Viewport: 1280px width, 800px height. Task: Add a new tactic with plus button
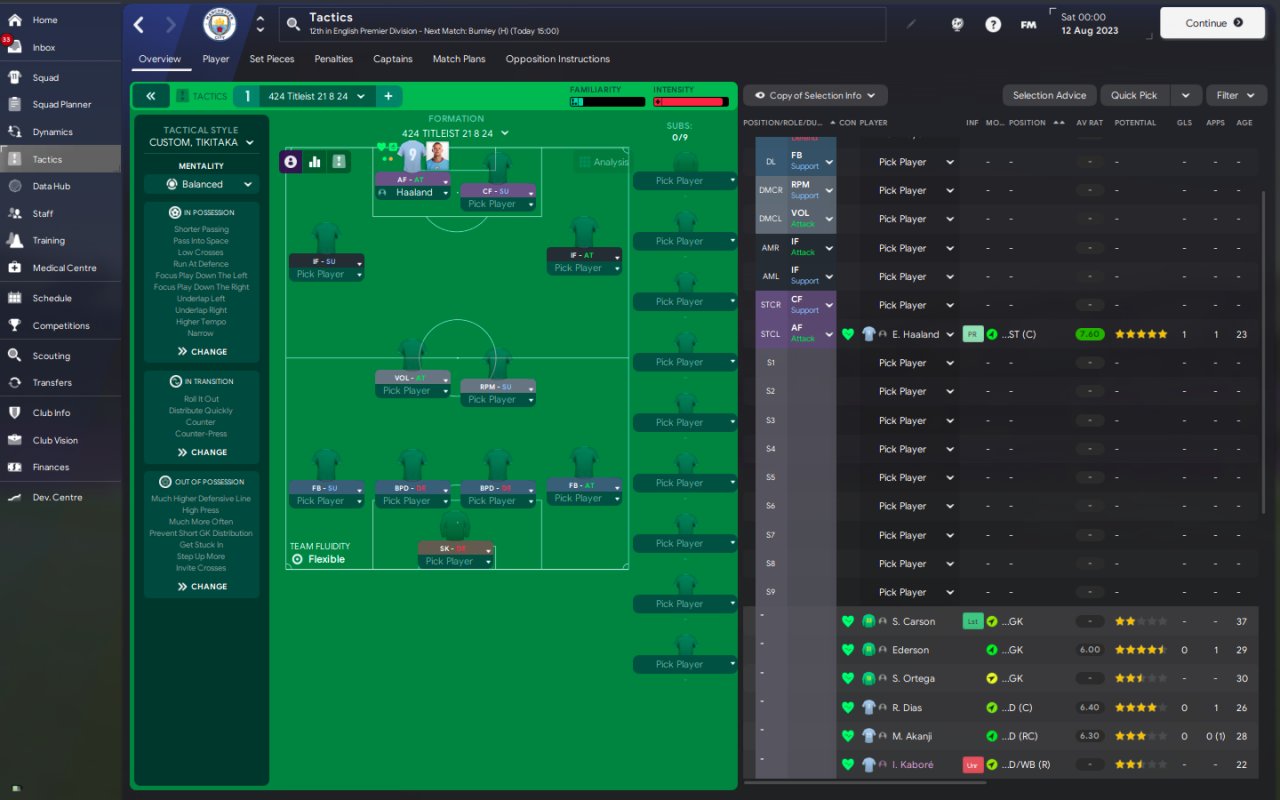(x=388, y=96)
